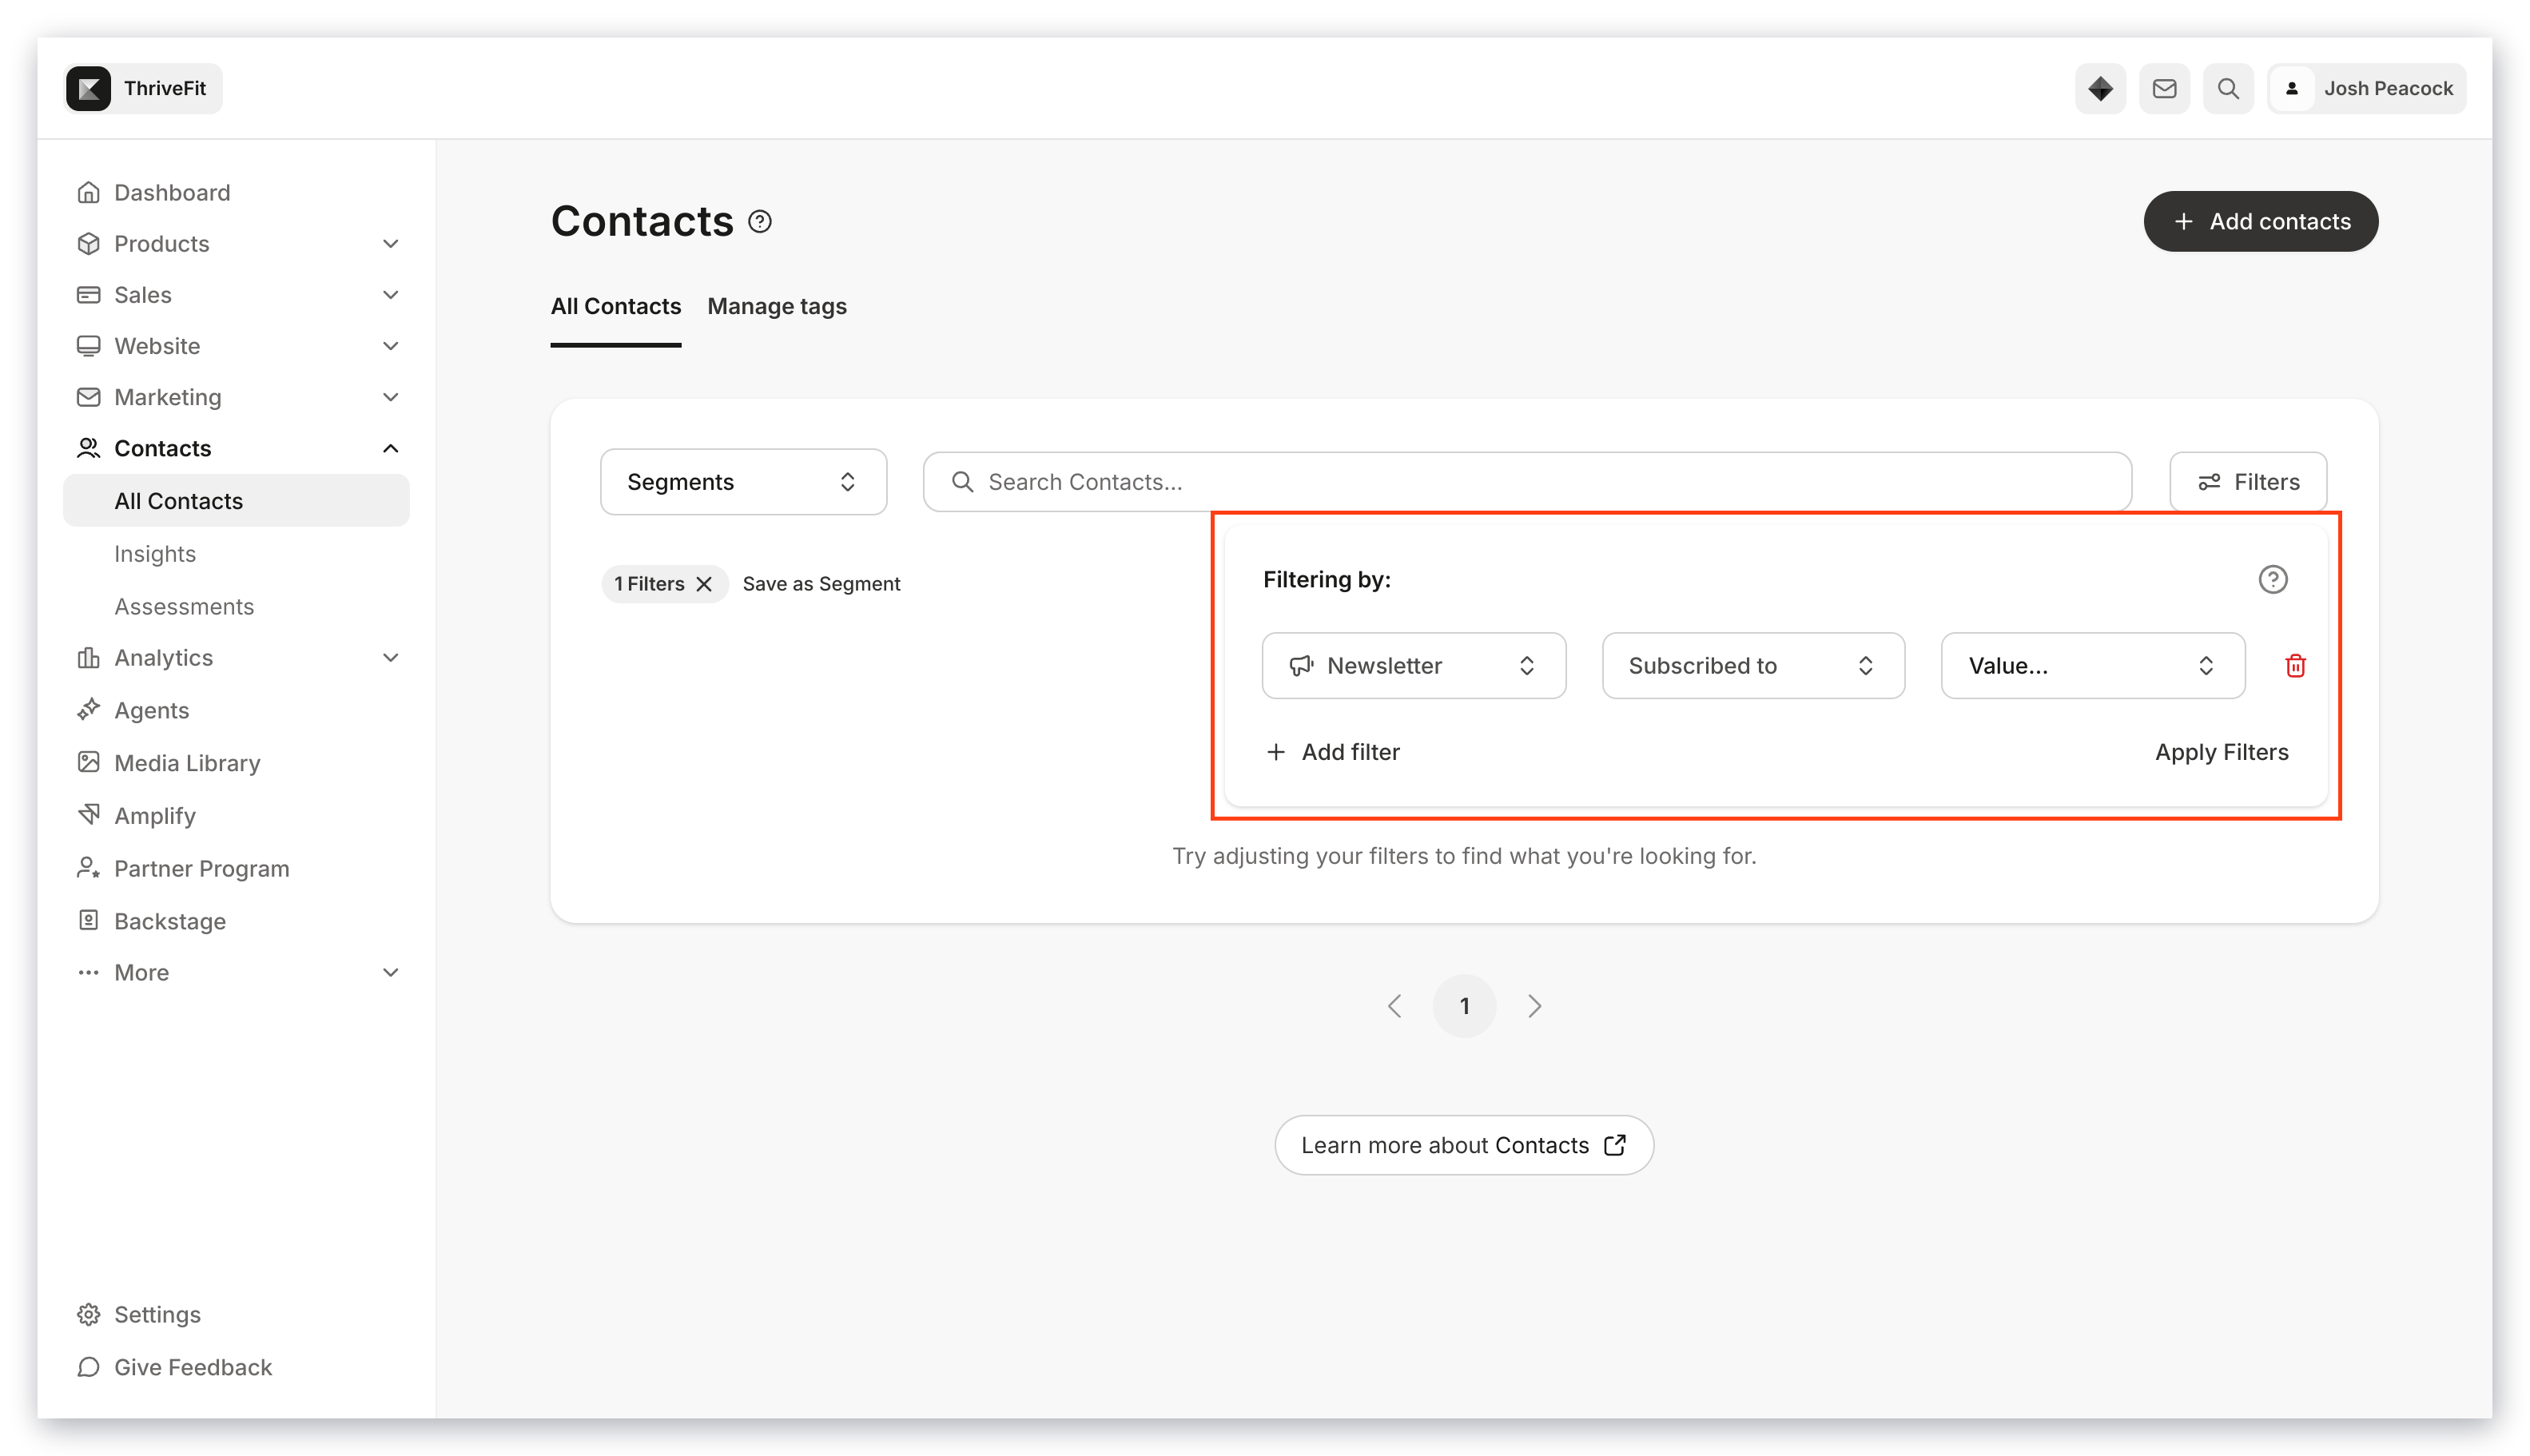2530x1456 pixels.
Task: Click the Products box icon
Action: 88,243
